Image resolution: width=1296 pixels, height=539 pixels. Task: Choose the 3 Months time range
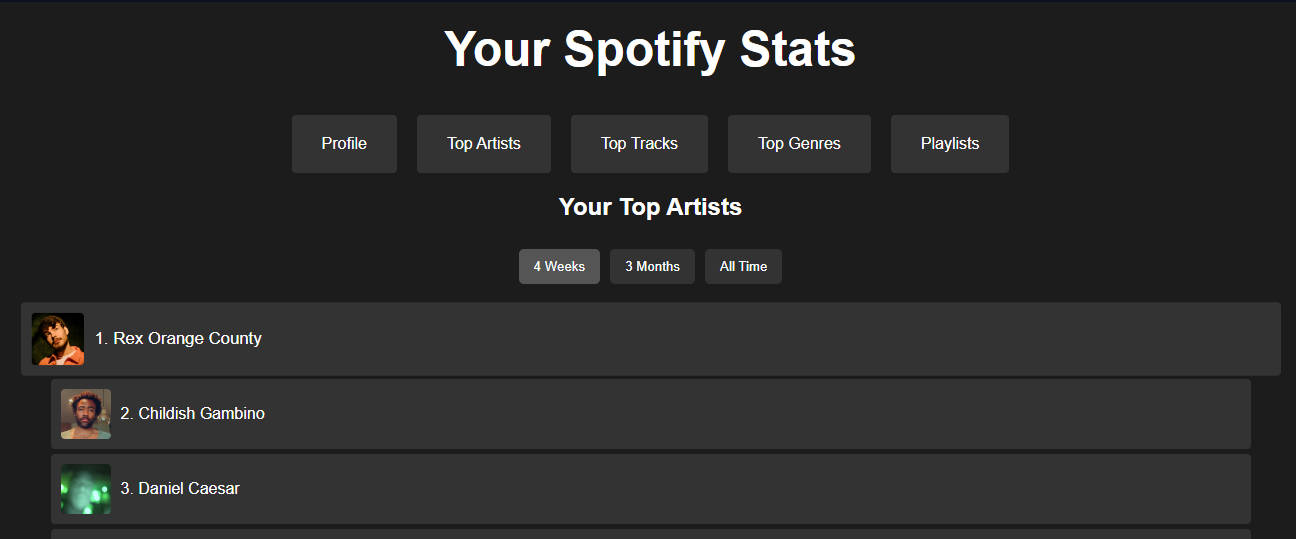point(652,267)
